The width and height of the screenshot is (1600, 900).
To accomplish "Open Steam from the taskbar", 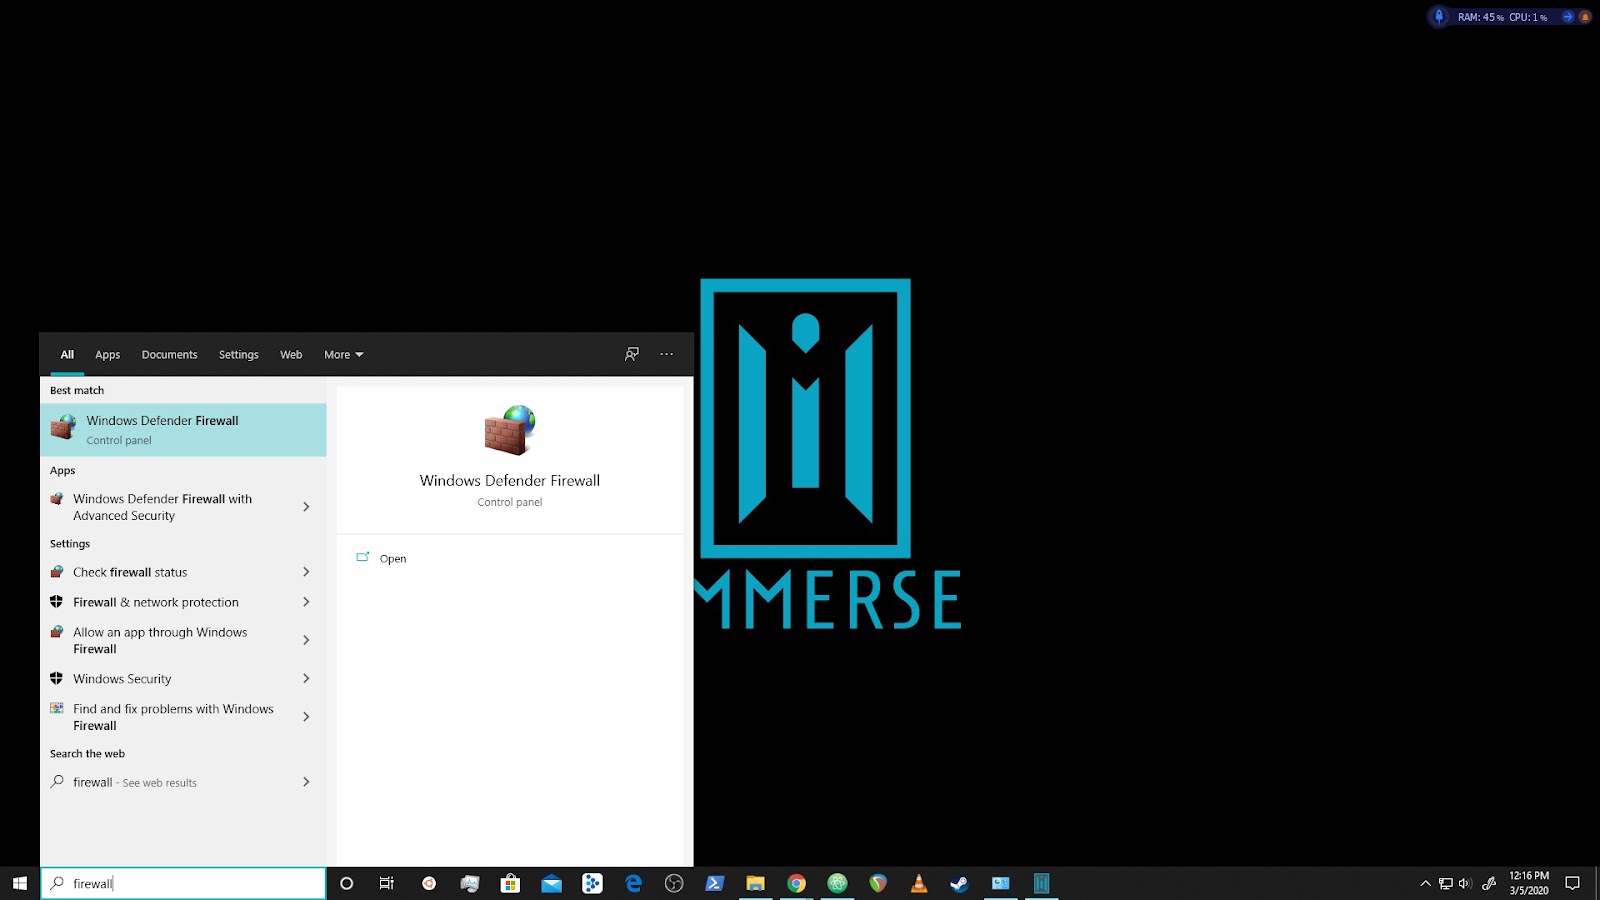I will (960, 883).
